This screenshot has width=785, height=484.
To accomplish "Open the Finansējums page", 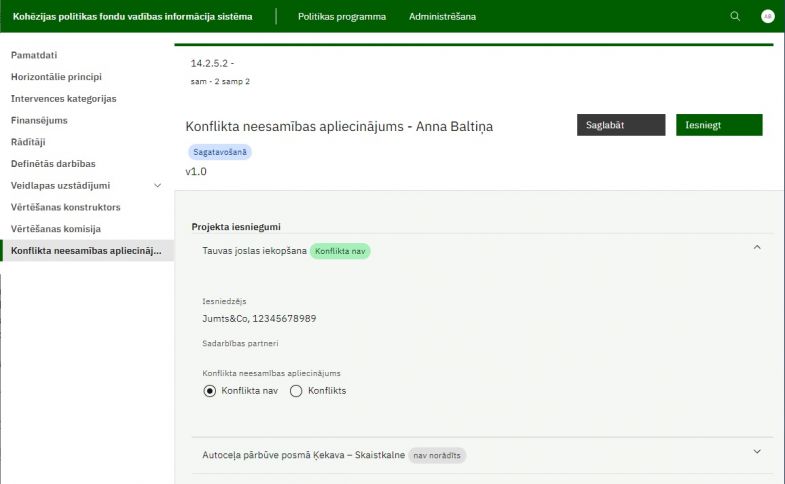I will point(40,120).
